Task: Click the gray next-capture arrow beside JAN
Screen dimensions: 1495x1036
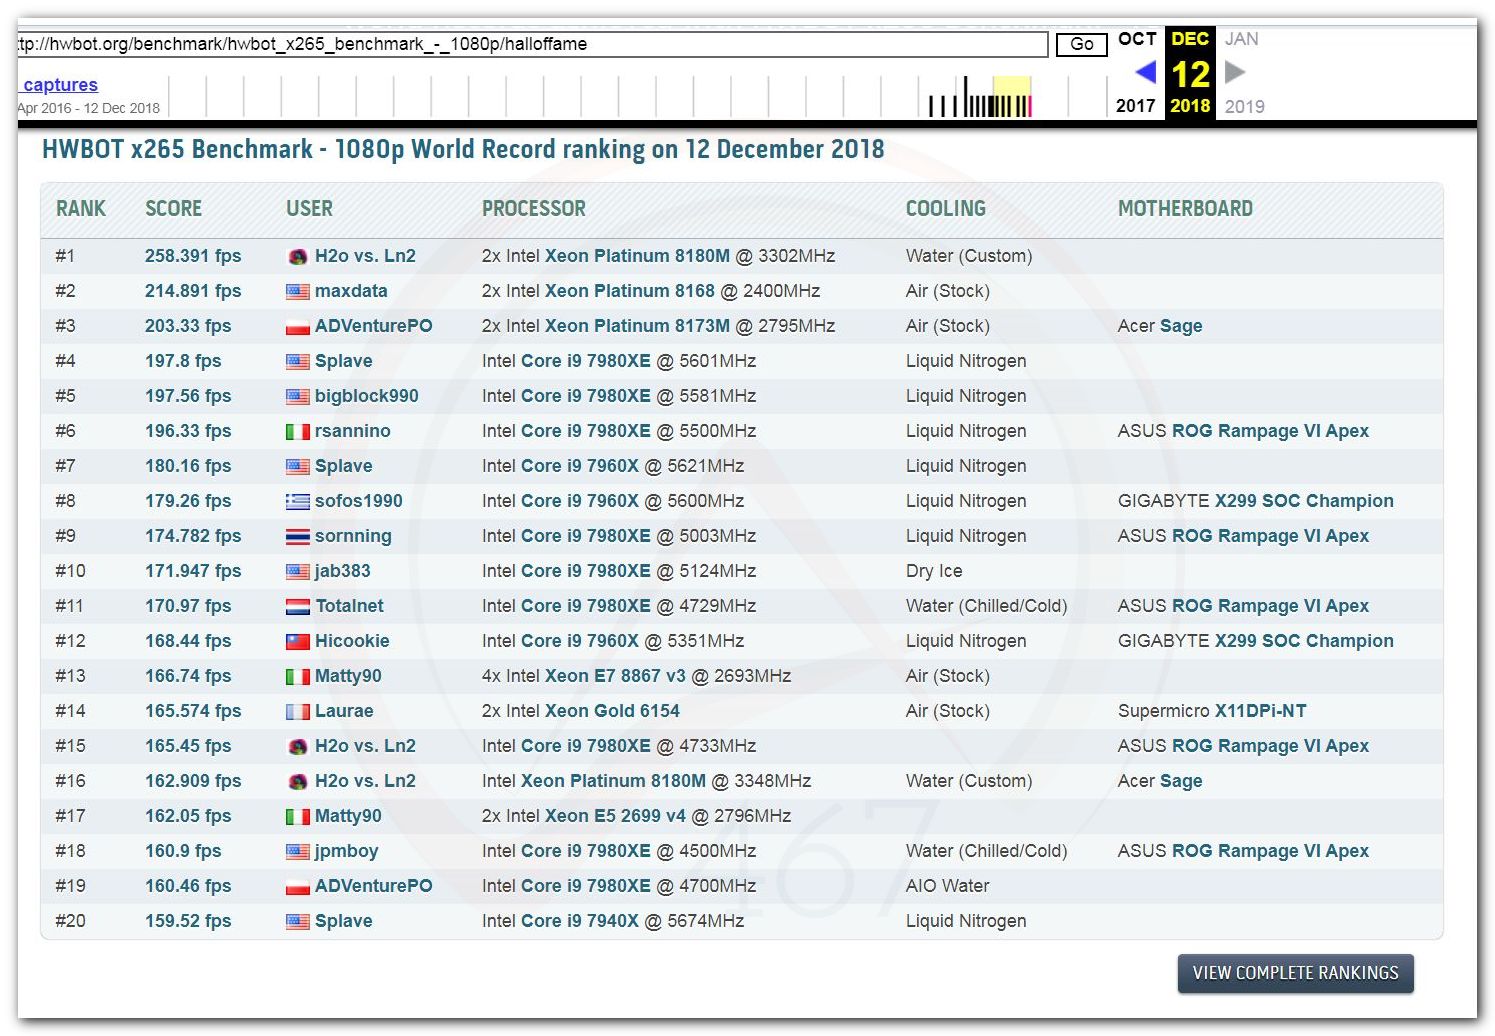Action: click(x=1235, y=72)
